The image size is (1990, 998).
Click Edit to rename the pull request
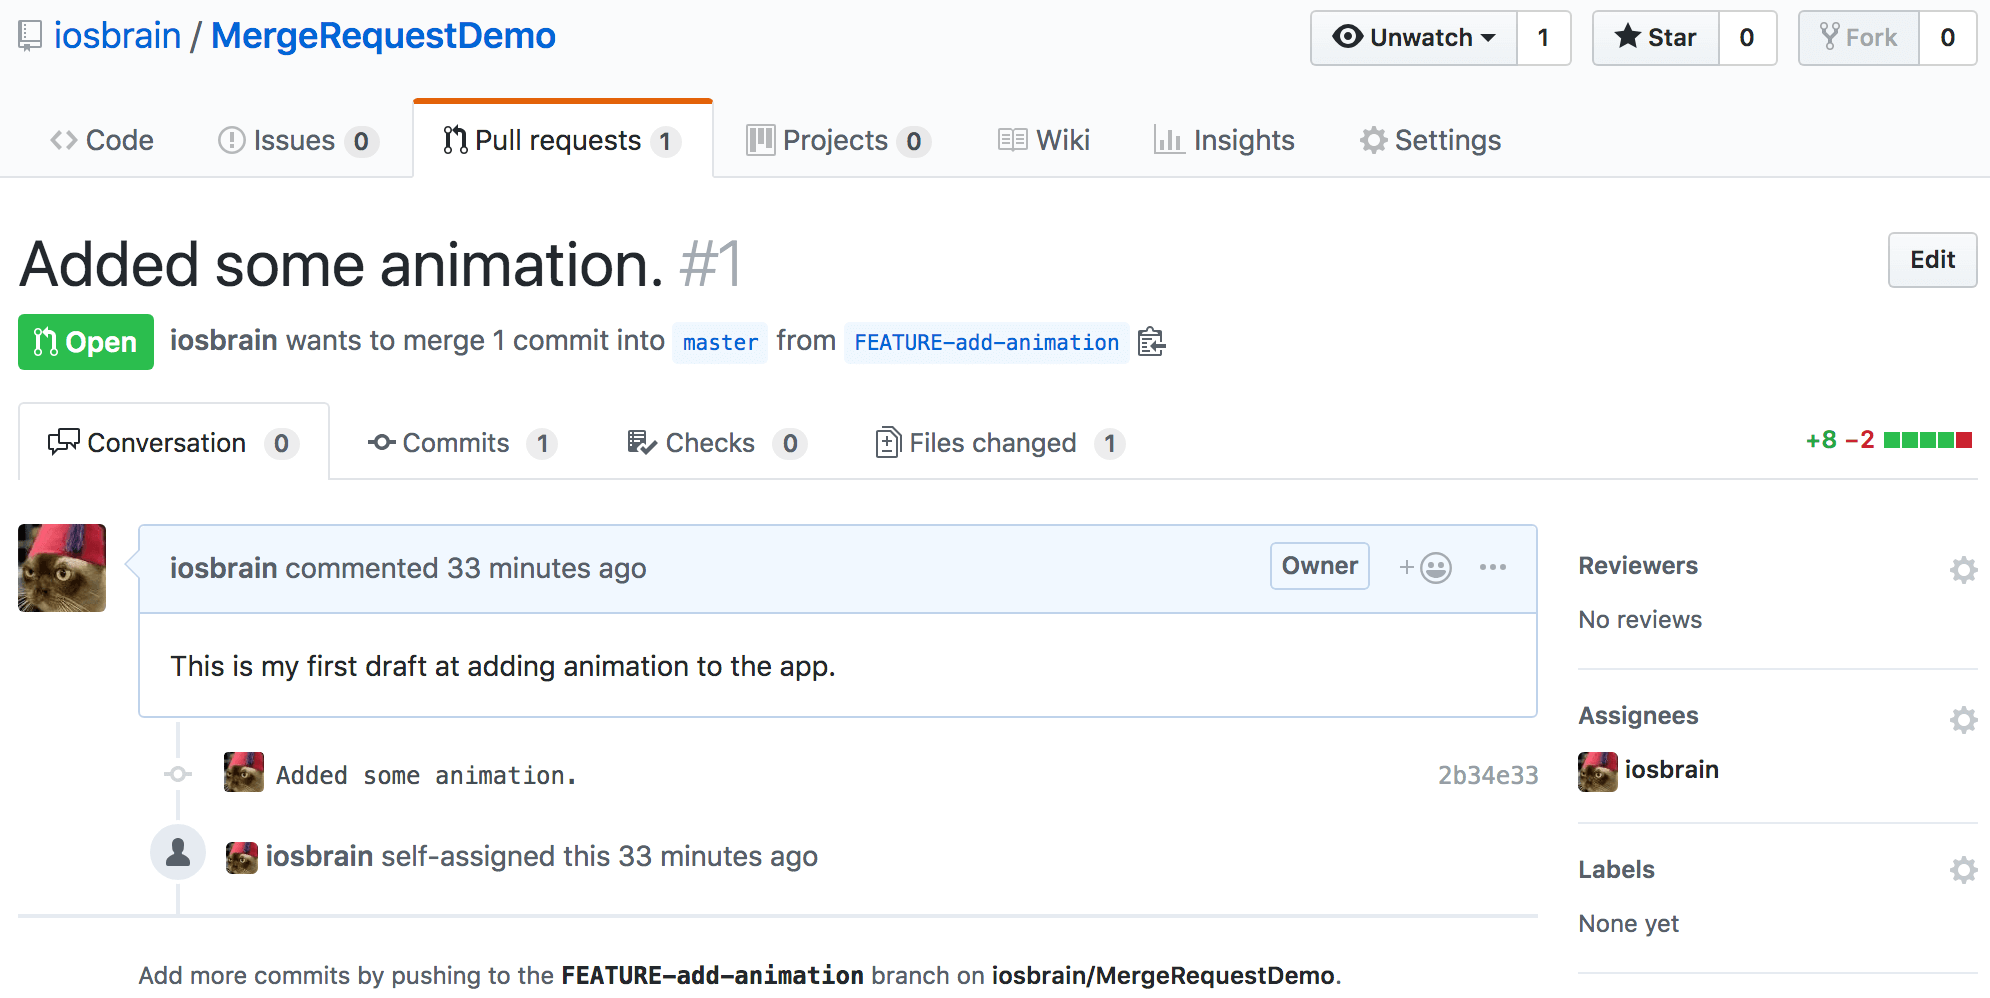(1931, 260)
